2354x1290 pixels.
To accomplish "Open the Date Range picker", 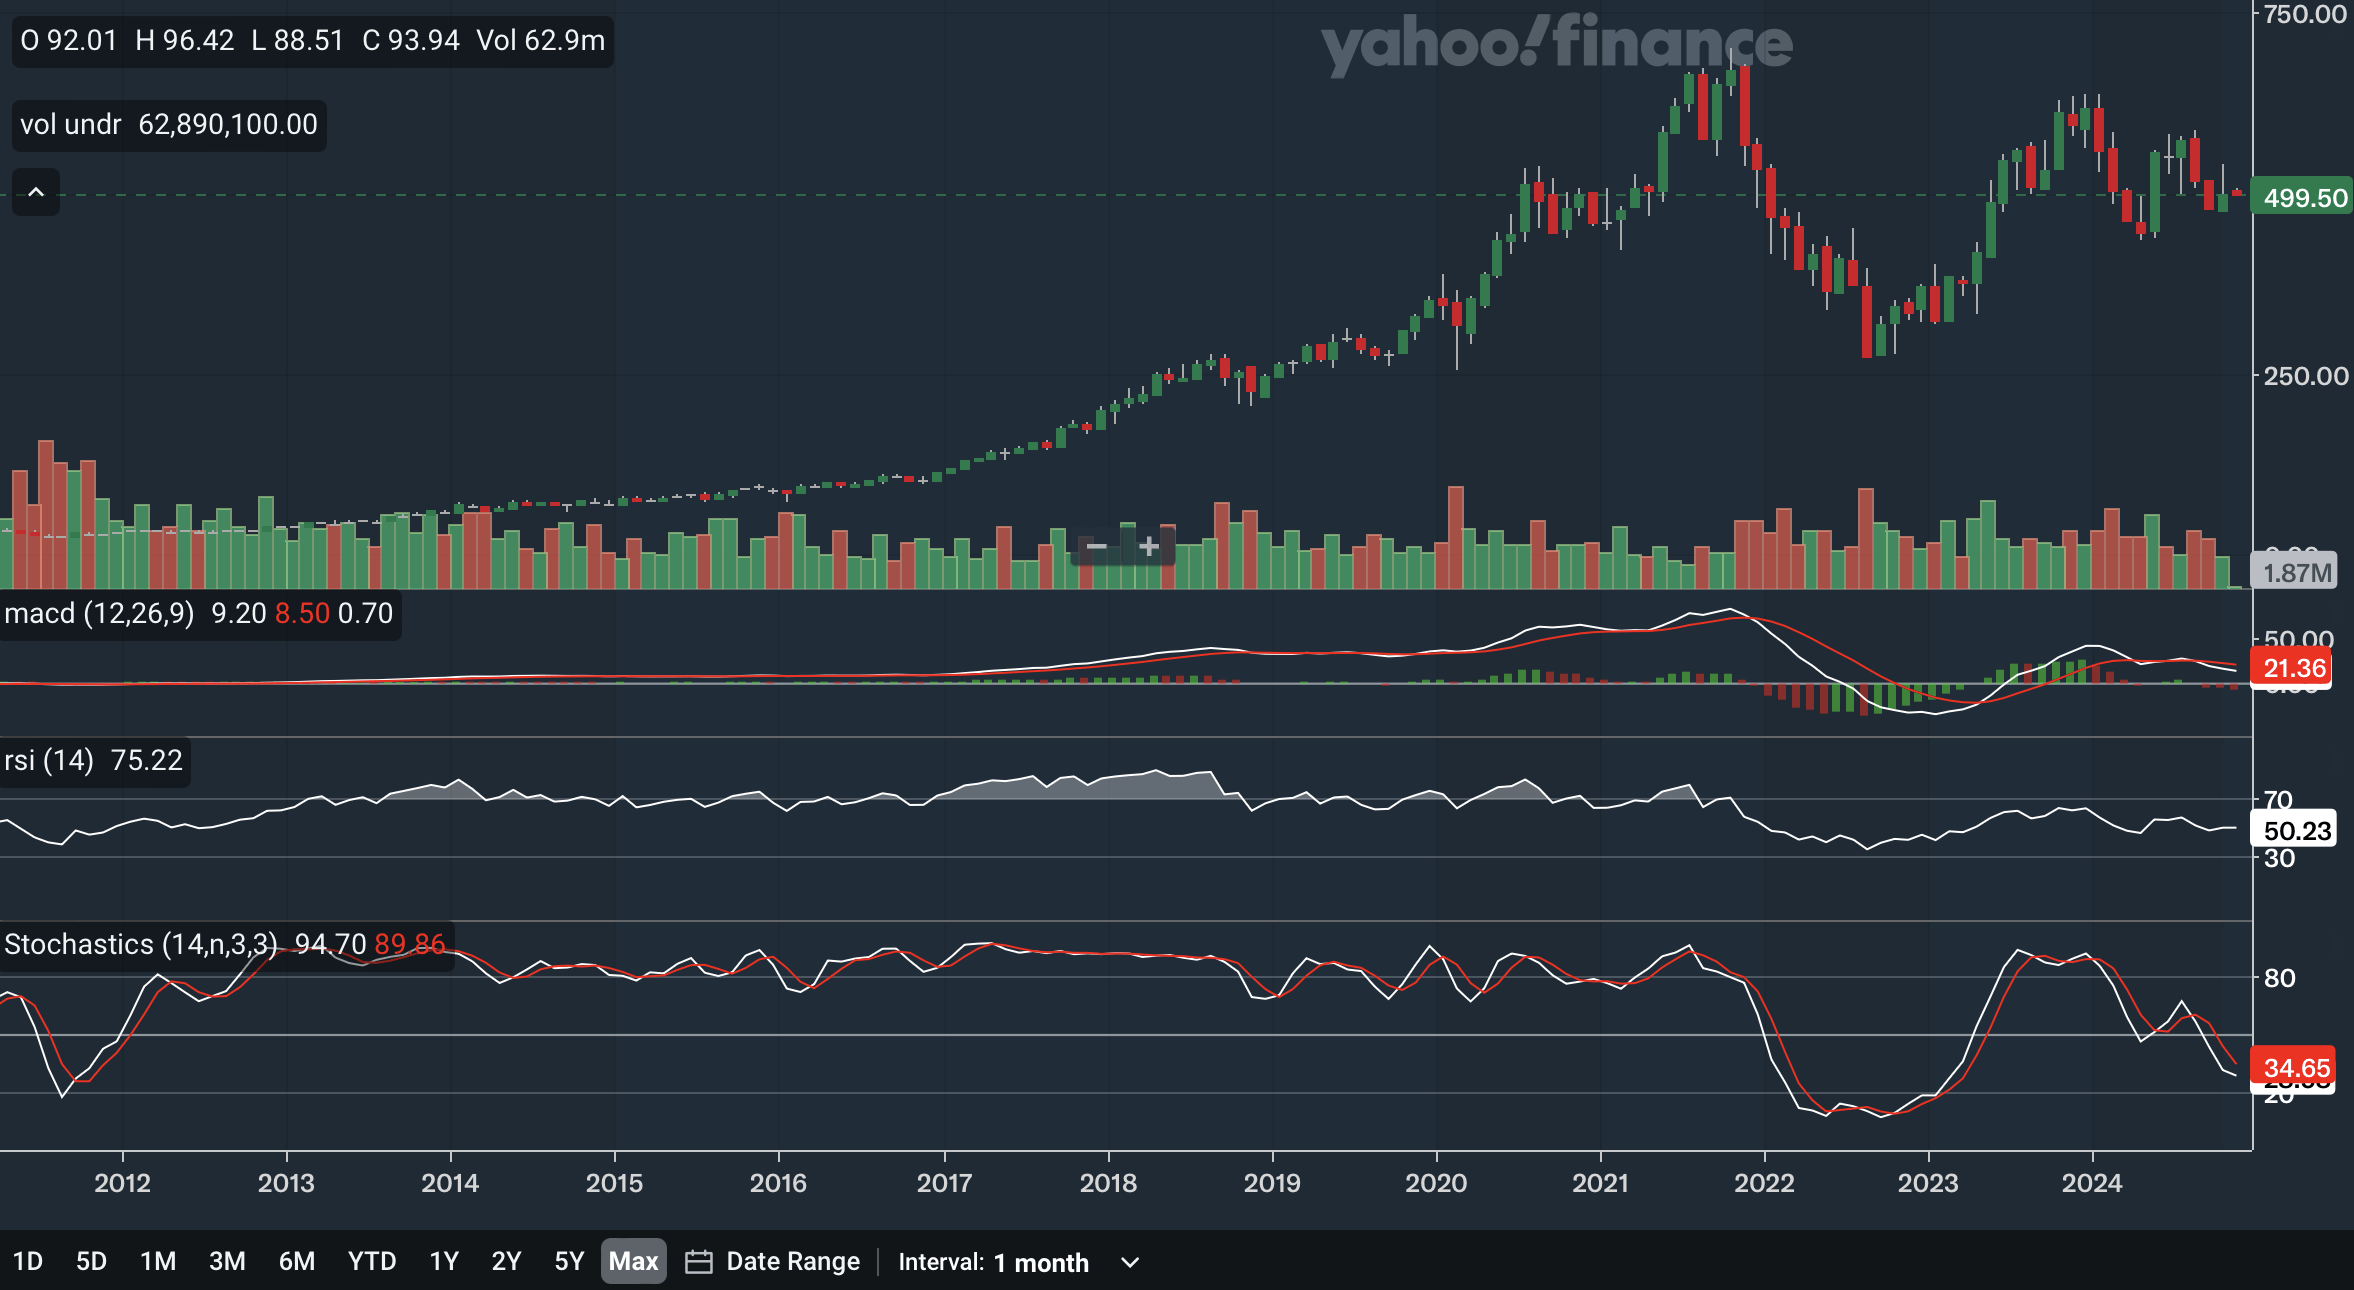I will coord(792,1261).
